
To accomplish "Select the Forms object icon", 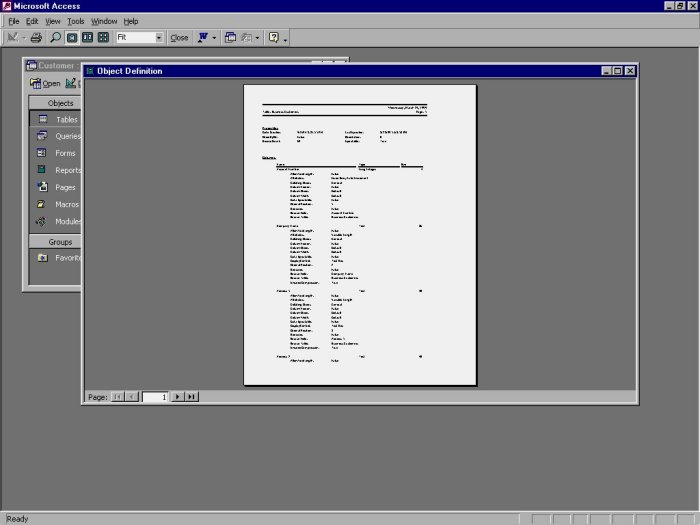I will pos(42,153).
